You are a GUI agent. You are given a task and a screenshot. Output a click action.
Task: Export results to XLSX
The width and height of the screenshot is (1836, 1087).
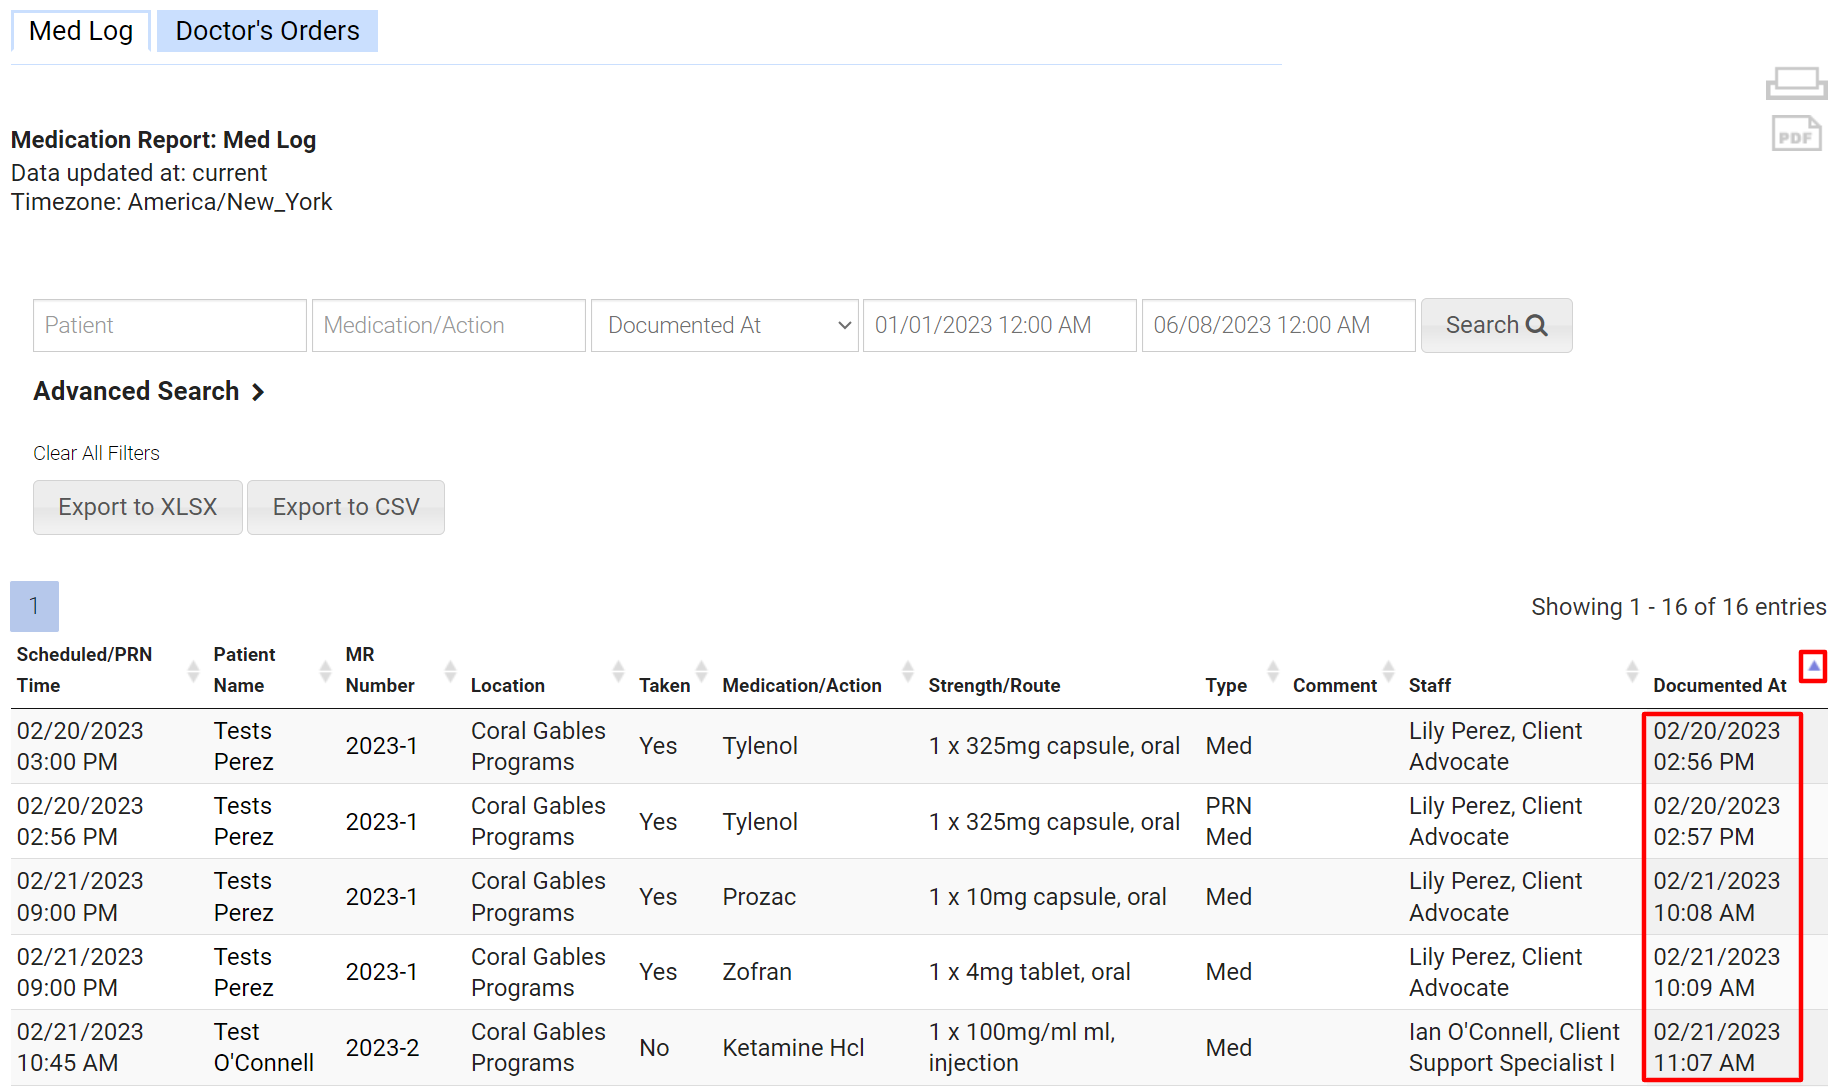[x=138, y=507]
